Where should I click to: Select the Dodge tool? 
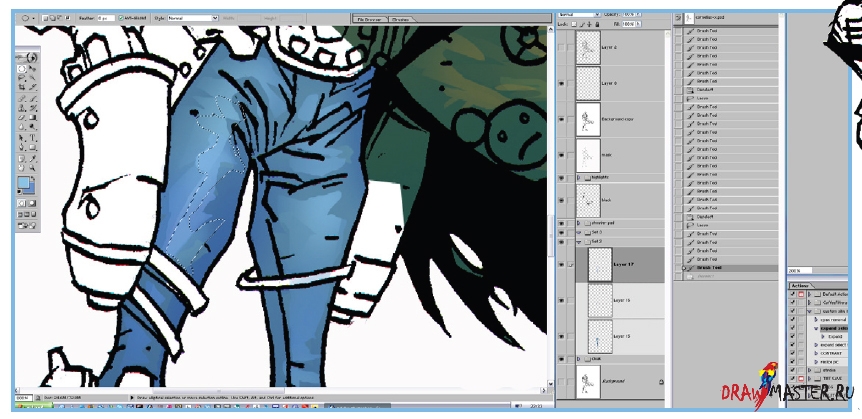(33, 126)
